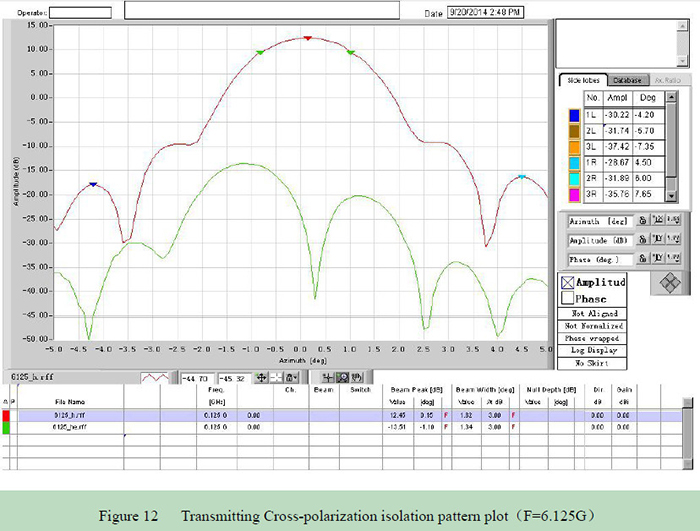This screenshot has width=700, height=531.
Task: Click the red file color swatch
Action: tap(6, 416)
